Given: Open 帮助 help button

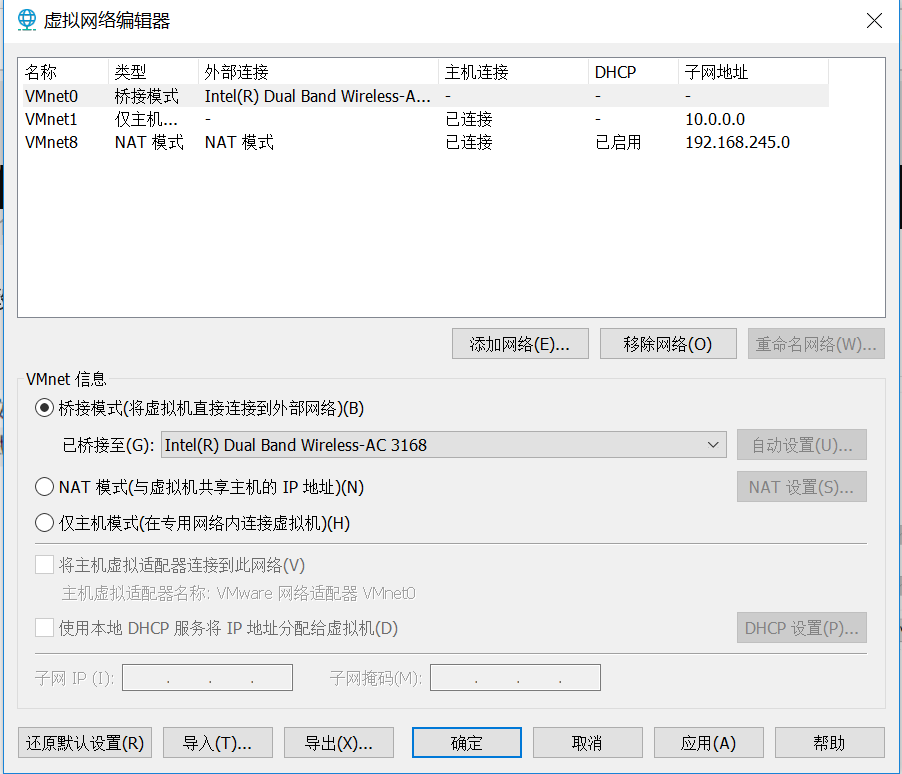Looking at the screenshot, I should (x=830, y=743).
